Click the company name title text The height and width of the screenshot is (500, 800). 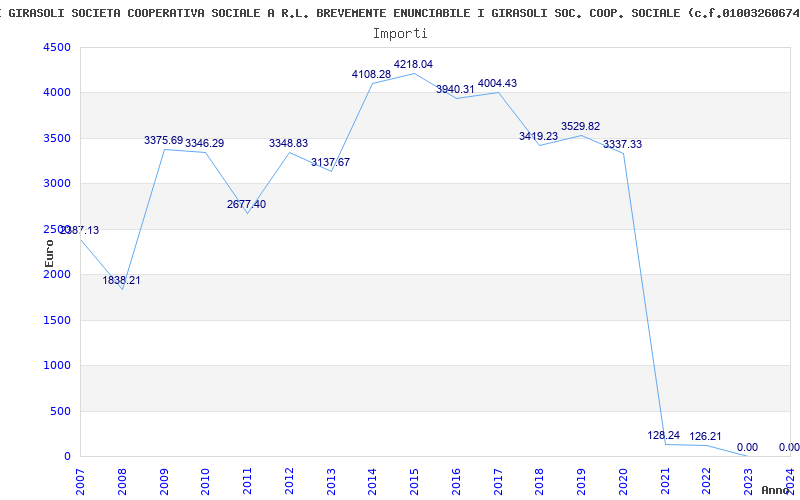400,13
